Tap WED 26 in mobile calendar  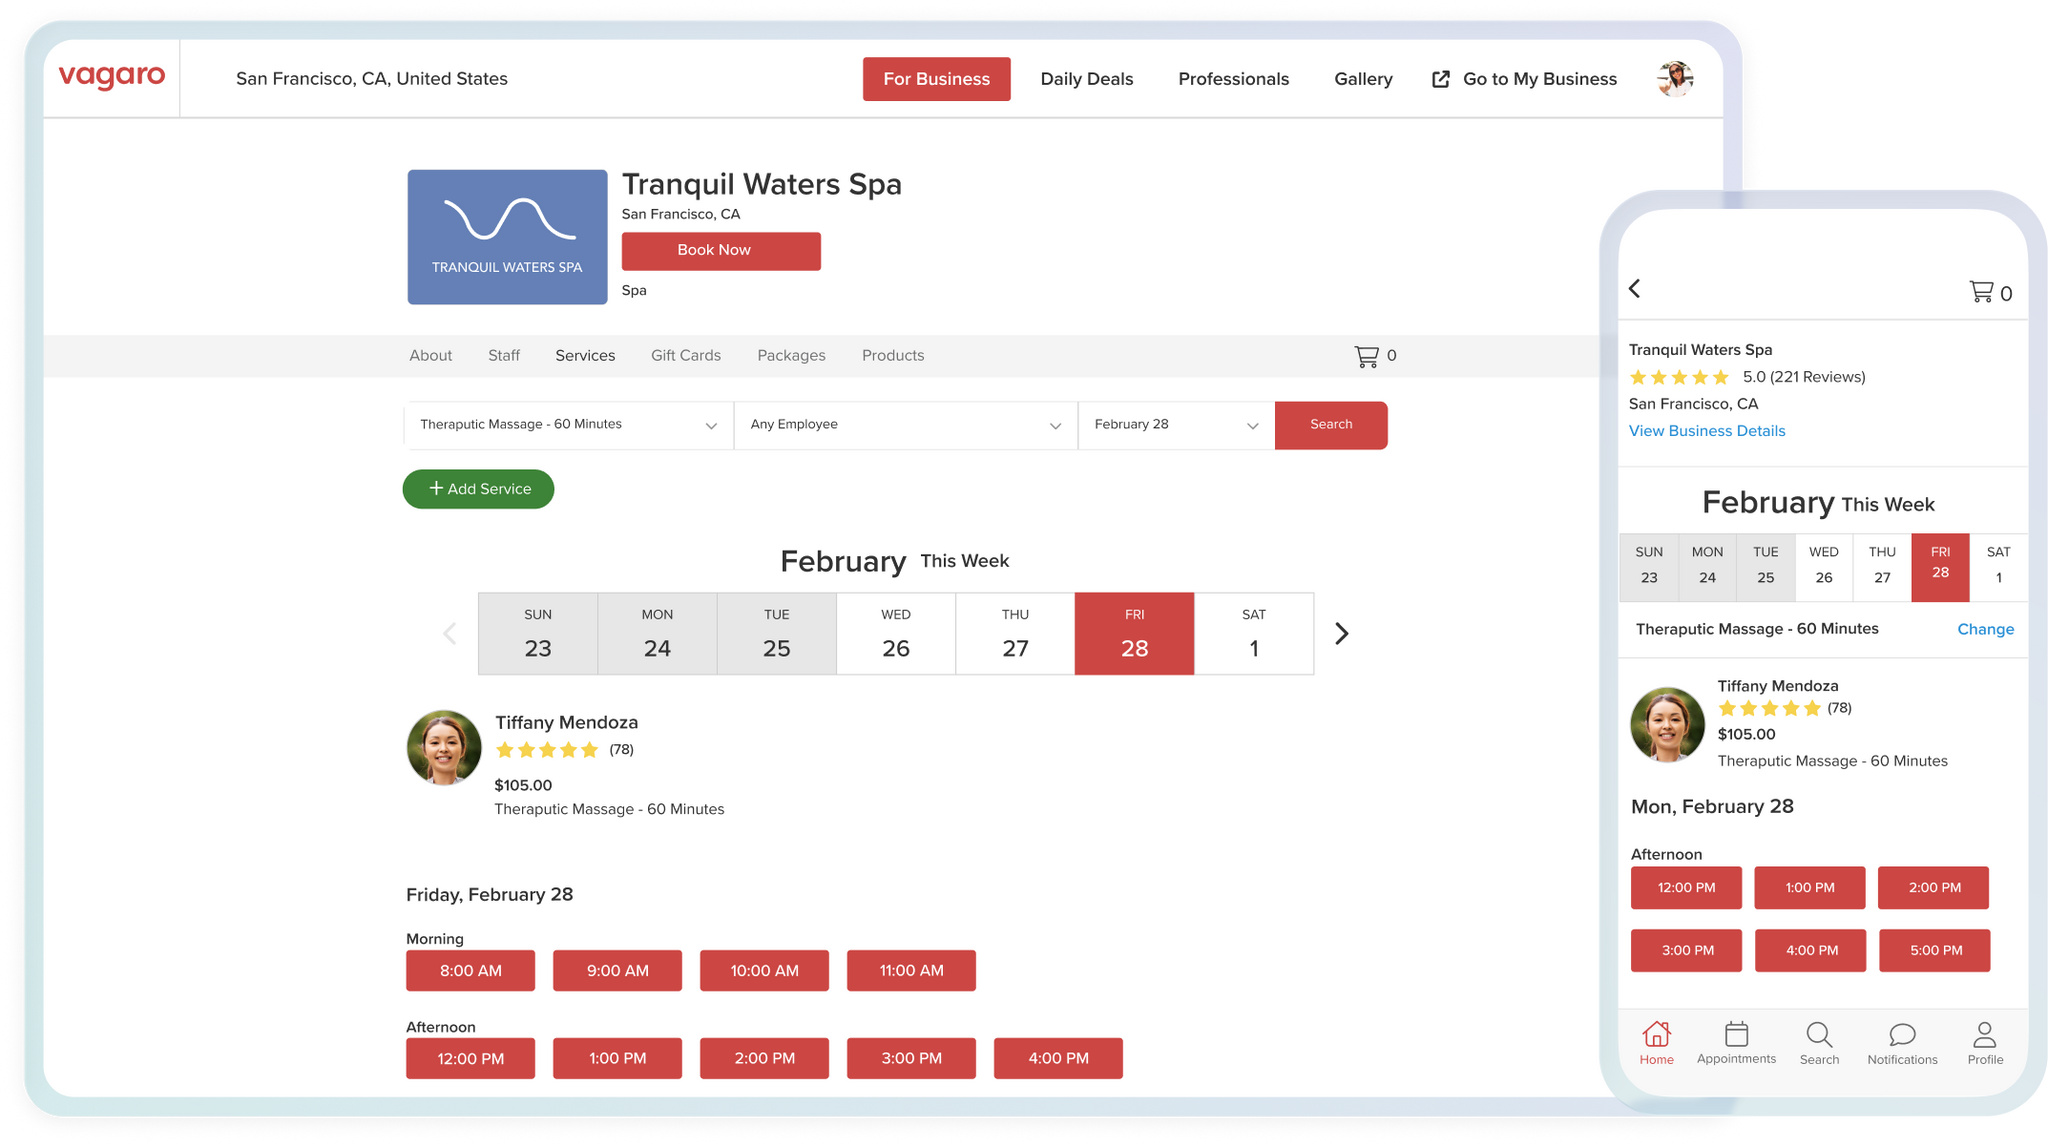[1824, 567]
